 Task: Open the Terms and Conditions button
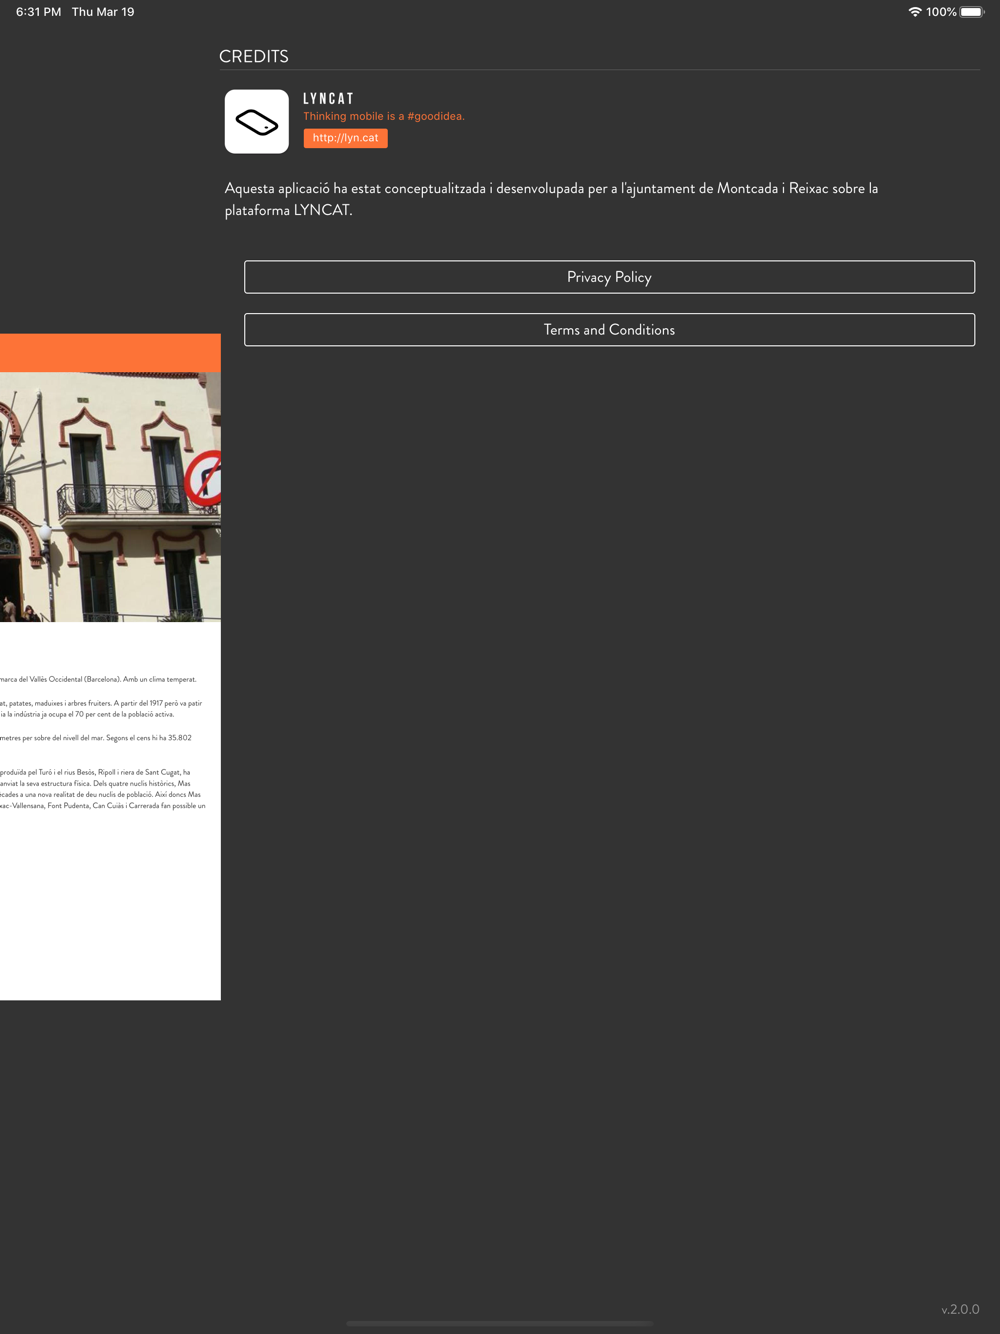click(609, 330)
